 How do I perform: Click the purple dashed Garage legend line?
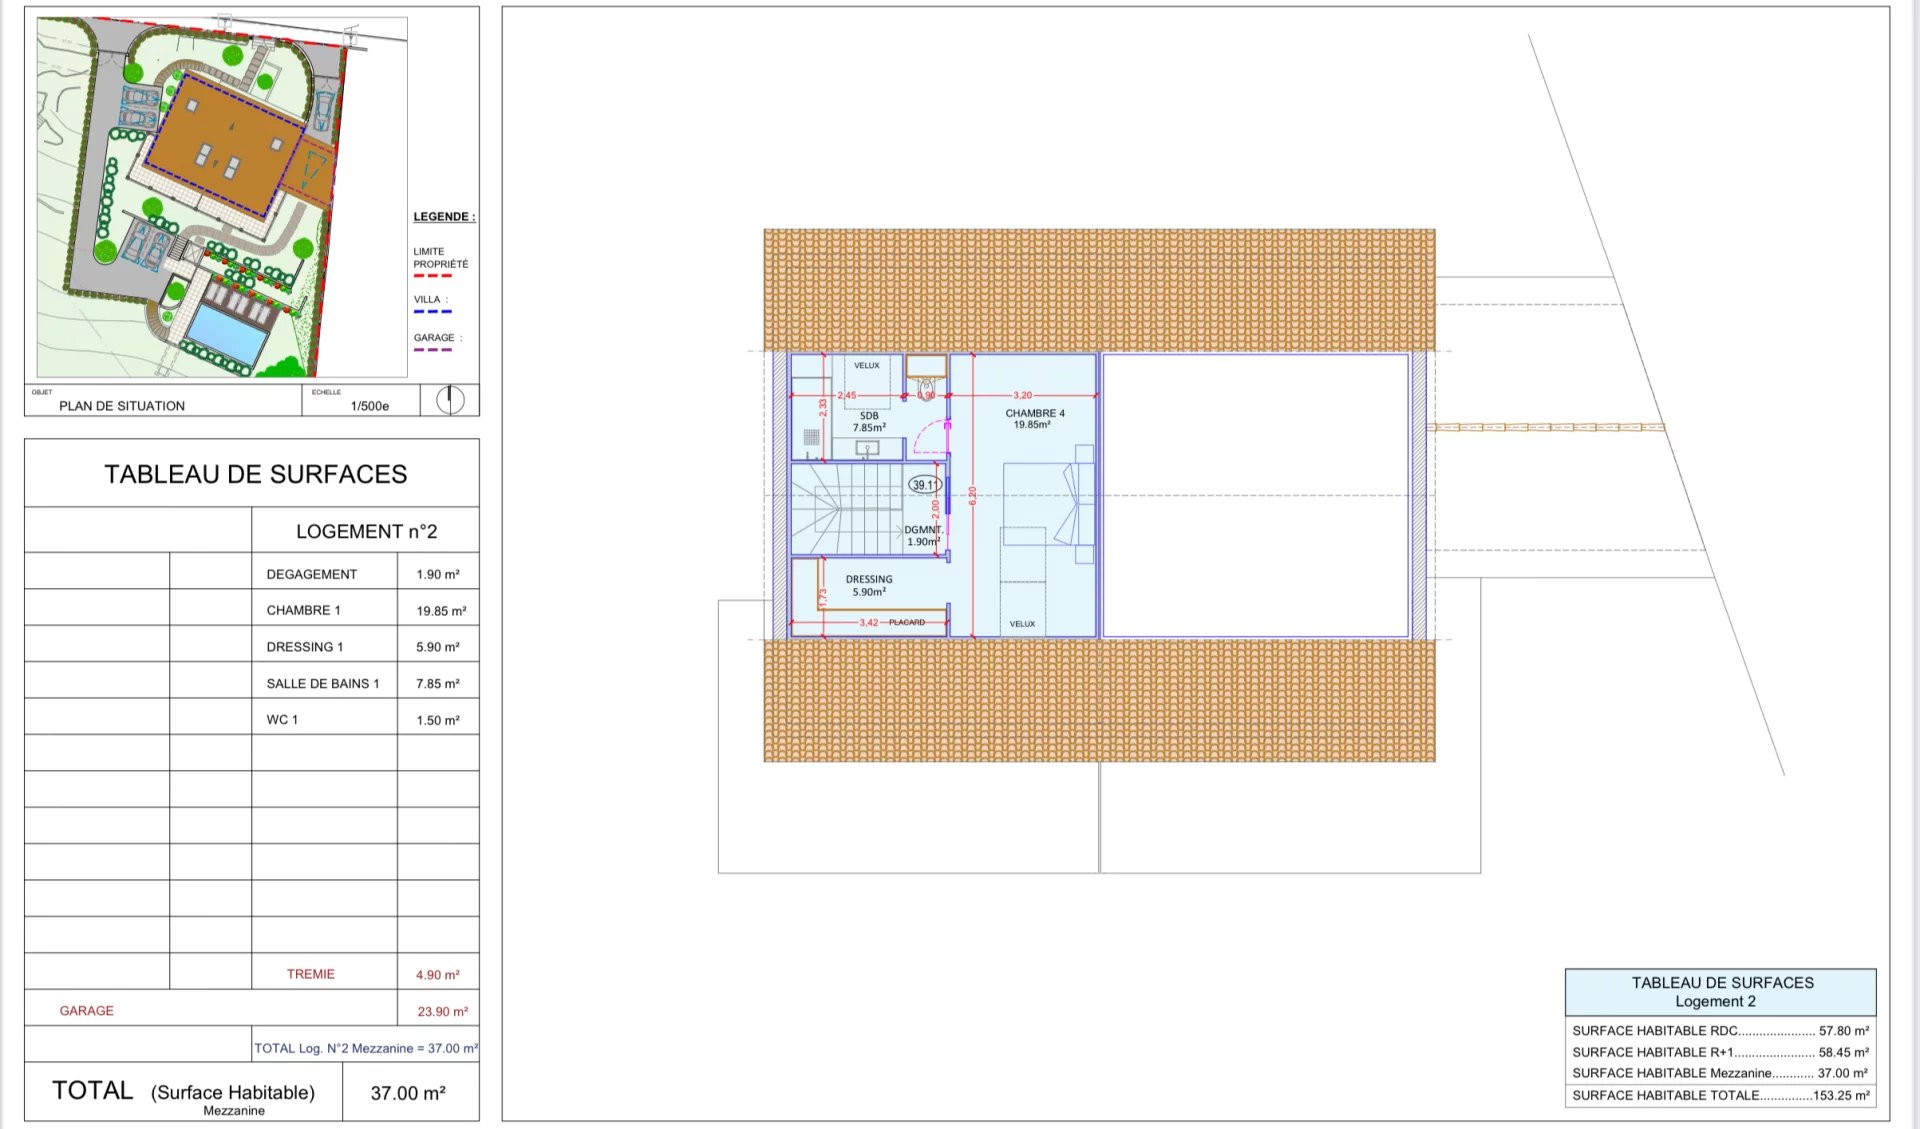point(432,350)
